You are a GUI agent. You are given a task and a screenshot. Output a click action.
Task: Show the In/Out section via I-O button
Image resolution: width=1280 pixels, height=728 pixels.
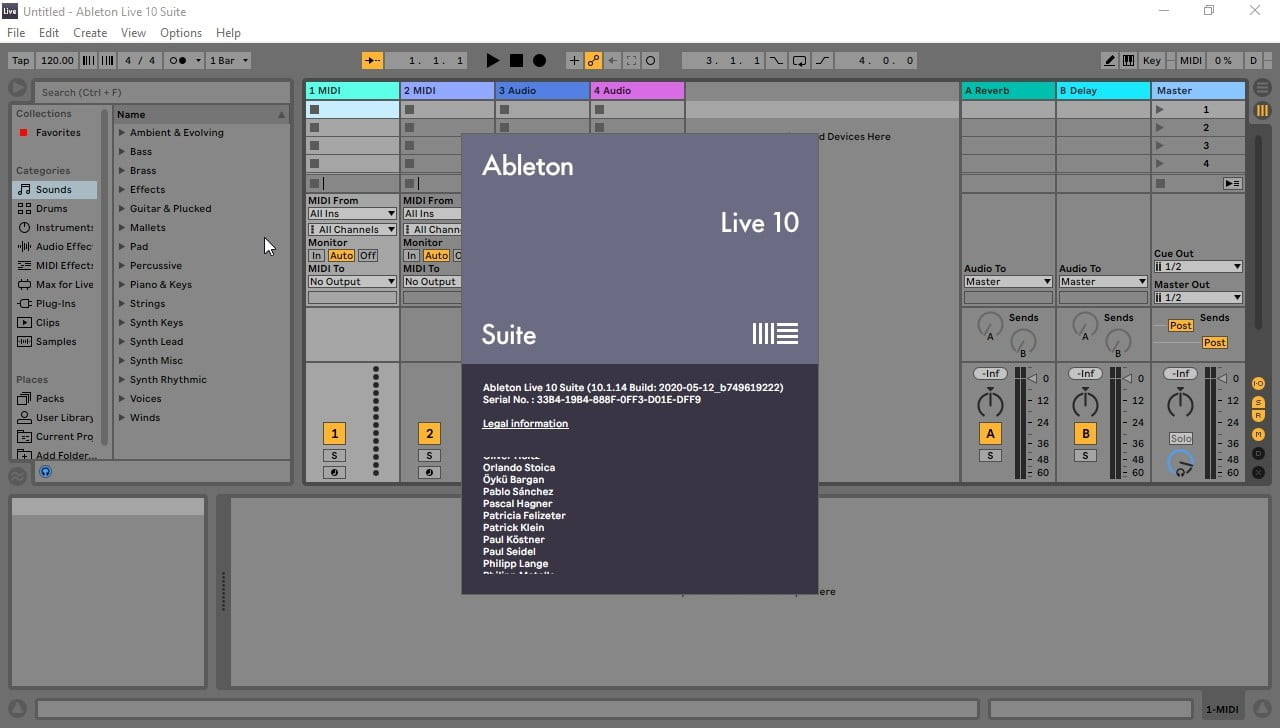[x=1258, y=384]
